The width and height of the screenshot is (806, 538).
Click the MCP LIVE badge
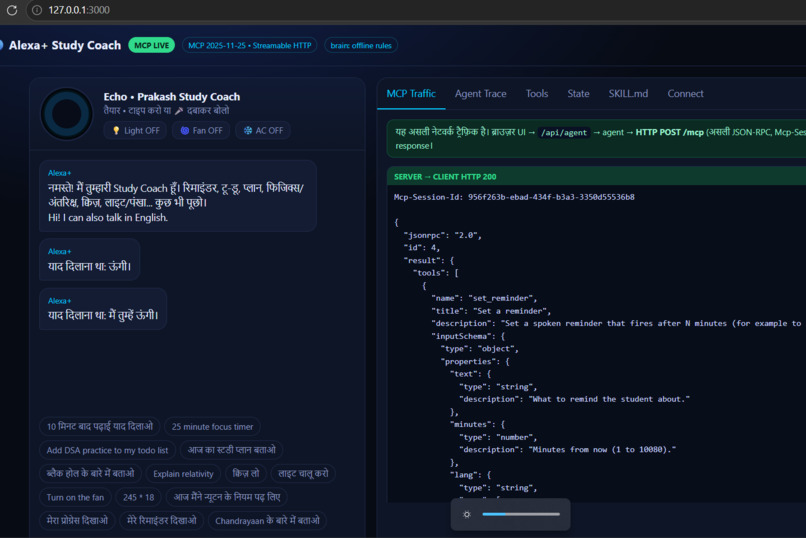(x=151, y=45)
